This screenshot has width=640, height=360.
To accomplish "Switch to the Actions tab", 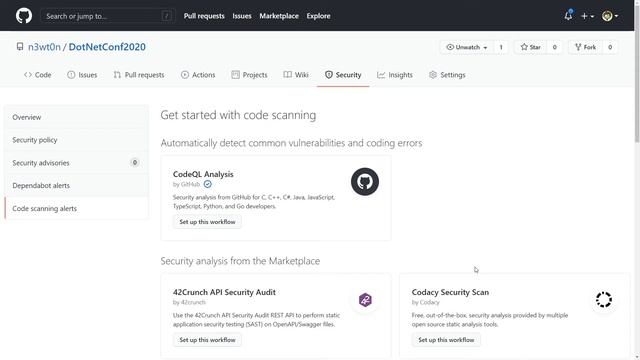I will [x=198, y=75].
